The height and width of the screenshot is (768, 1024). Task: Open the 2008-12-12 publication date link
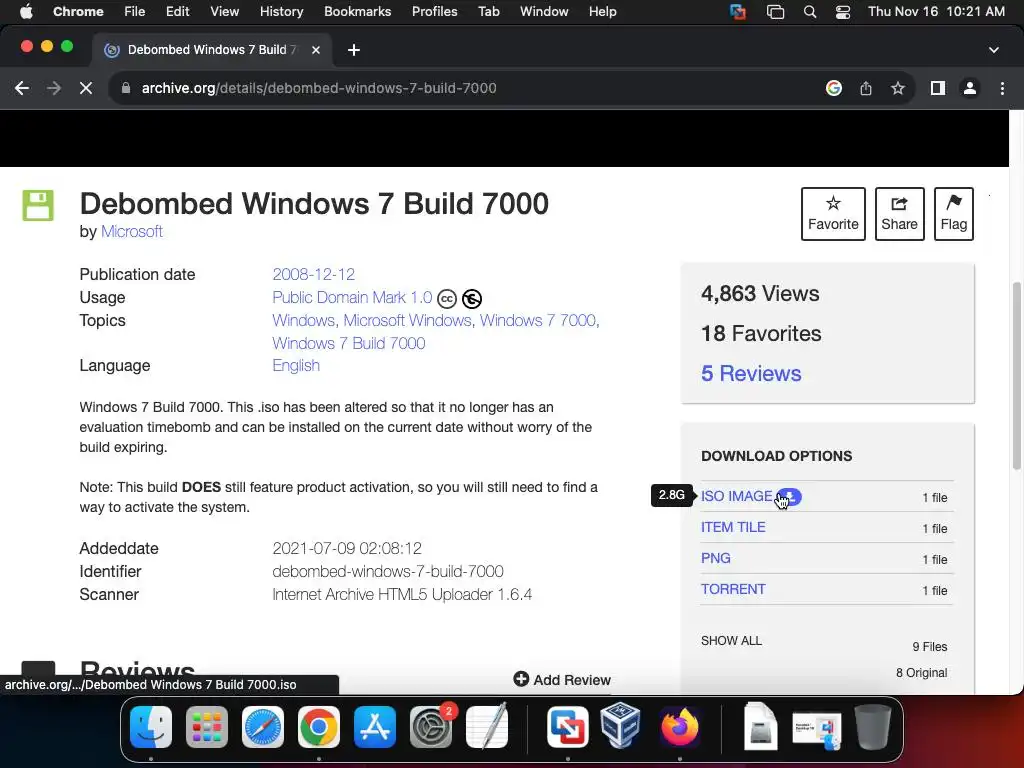(x=313, y=274)
